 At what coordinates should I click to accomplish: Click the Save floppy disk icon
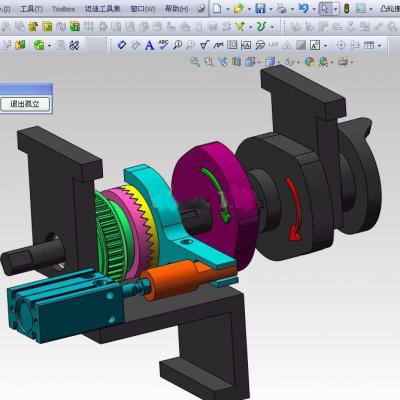[260, 8]
